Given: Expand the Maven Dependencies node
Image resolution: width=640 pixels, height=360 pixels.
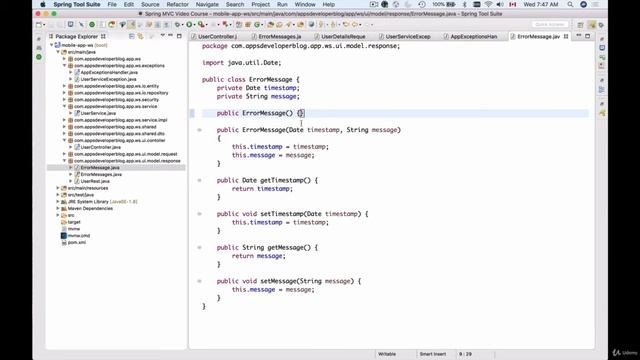Looking at the screenshot, I should pos(58,209).
